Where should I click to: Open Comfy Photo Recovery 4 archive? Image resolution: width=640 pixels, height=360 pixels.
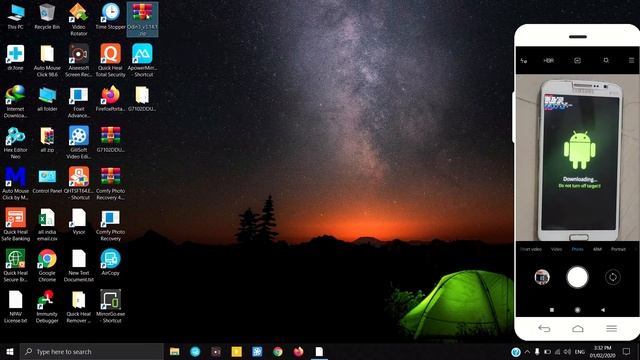111,183
